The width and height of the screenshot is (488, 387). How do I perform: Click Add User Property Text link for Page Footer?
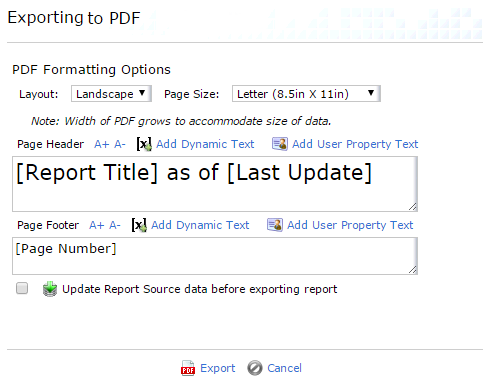tap(350, 225)
